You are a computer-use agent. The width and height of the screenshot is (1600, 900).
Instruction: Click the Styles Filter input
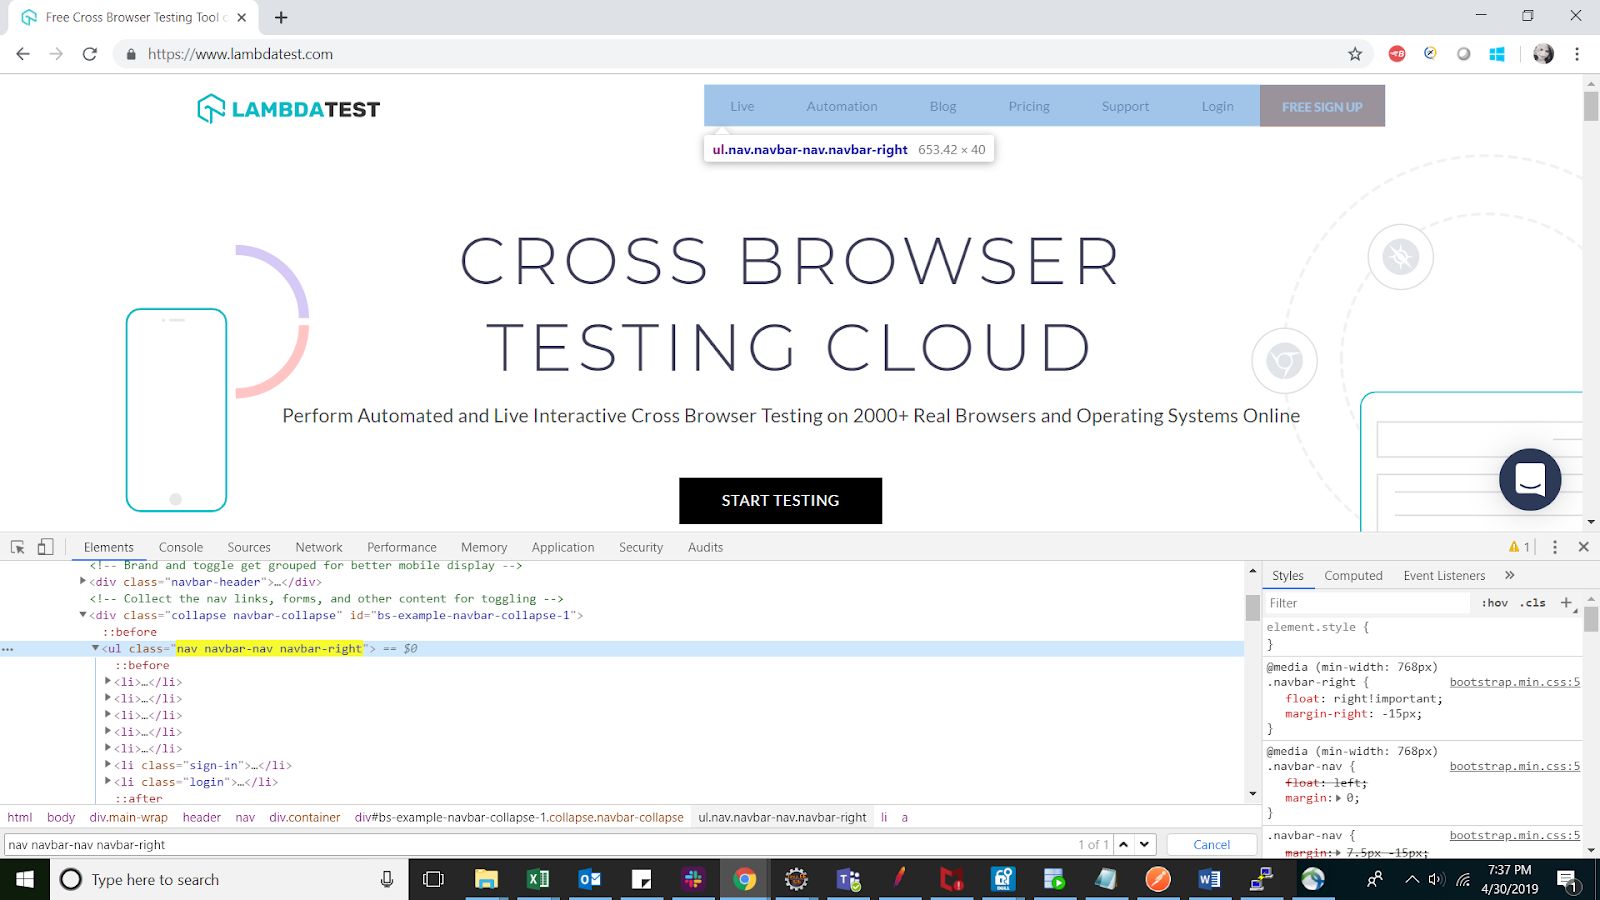click(1368, 603)
